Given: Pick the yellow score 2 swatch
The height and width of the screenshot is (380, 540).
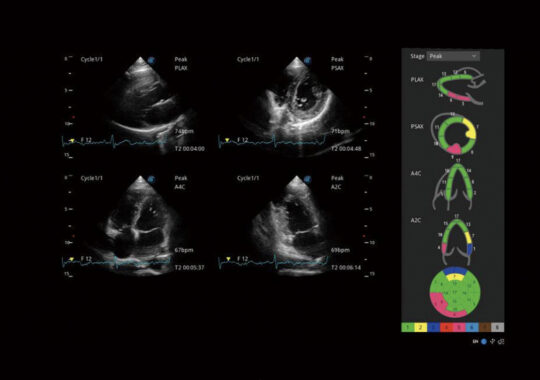Looking at the screenshot, I should [x=420, y=327].
